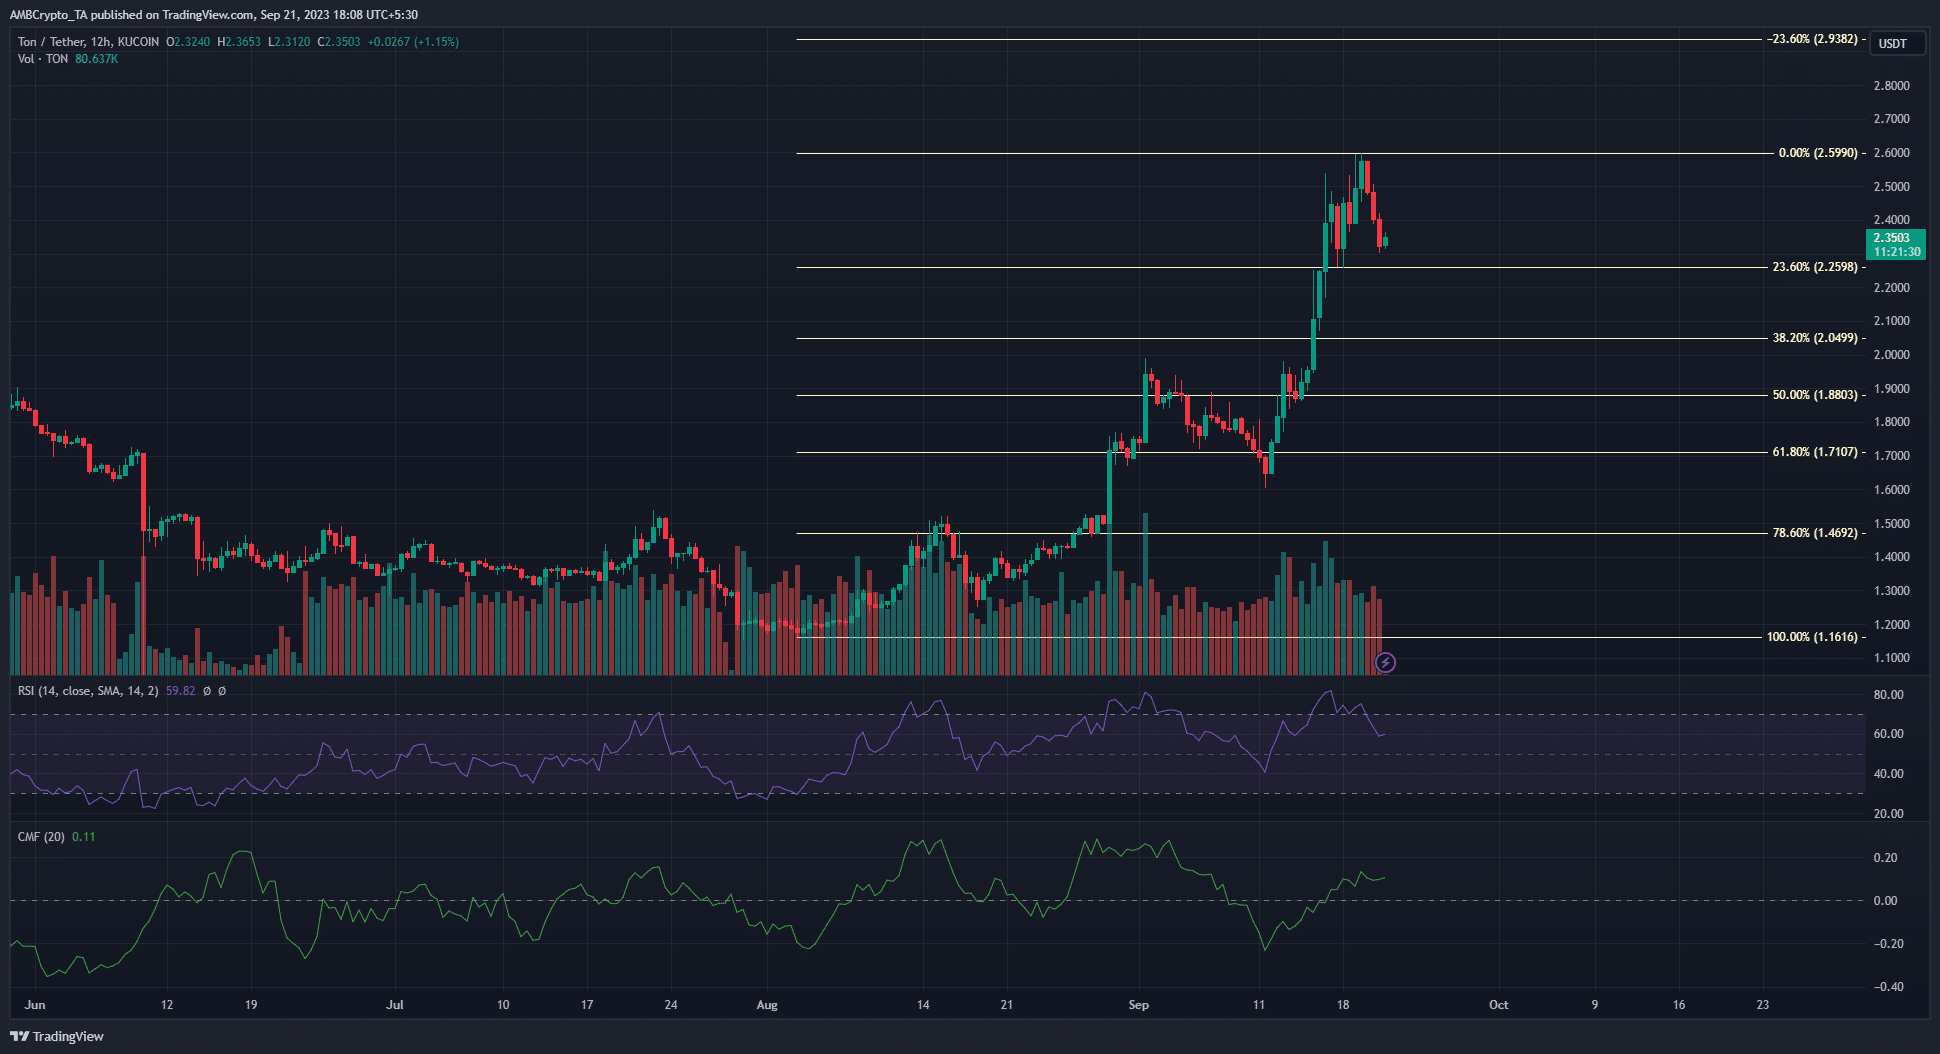Select the Ton / Tether symbol title
1940x1054 pixels.
pos(88,42)
